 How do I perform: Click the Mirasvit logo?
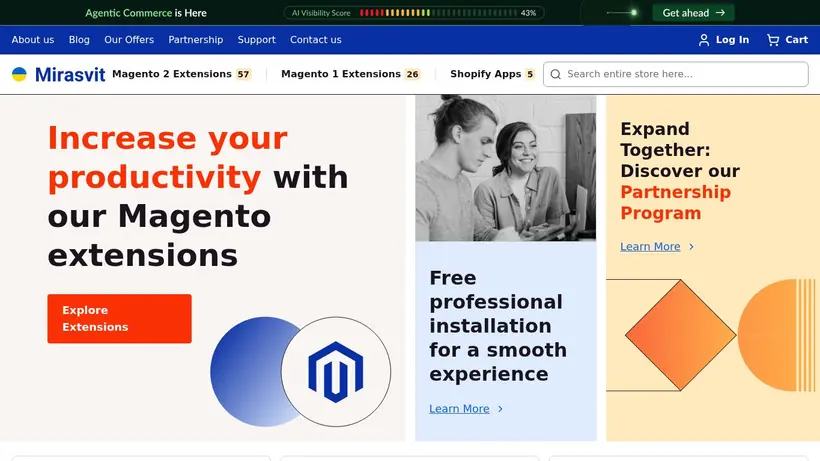click(x=58, y=74)
